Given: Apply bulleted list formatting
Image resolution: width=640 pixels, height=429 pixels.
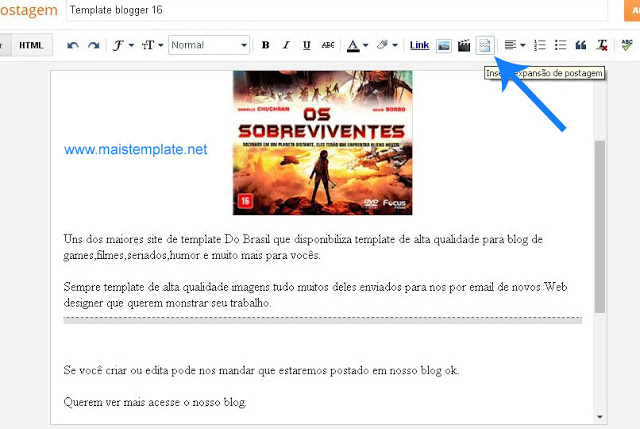Looking at the screenshot, I should [560, 45].
